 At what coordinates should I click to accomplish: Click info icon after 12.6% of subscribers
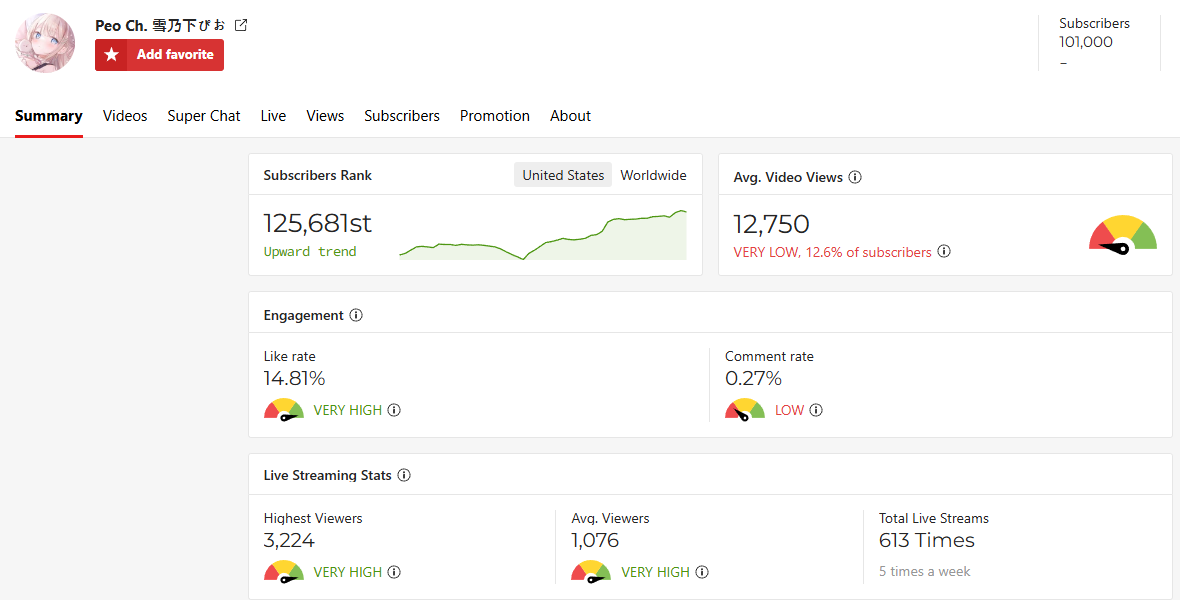(944, 252)
